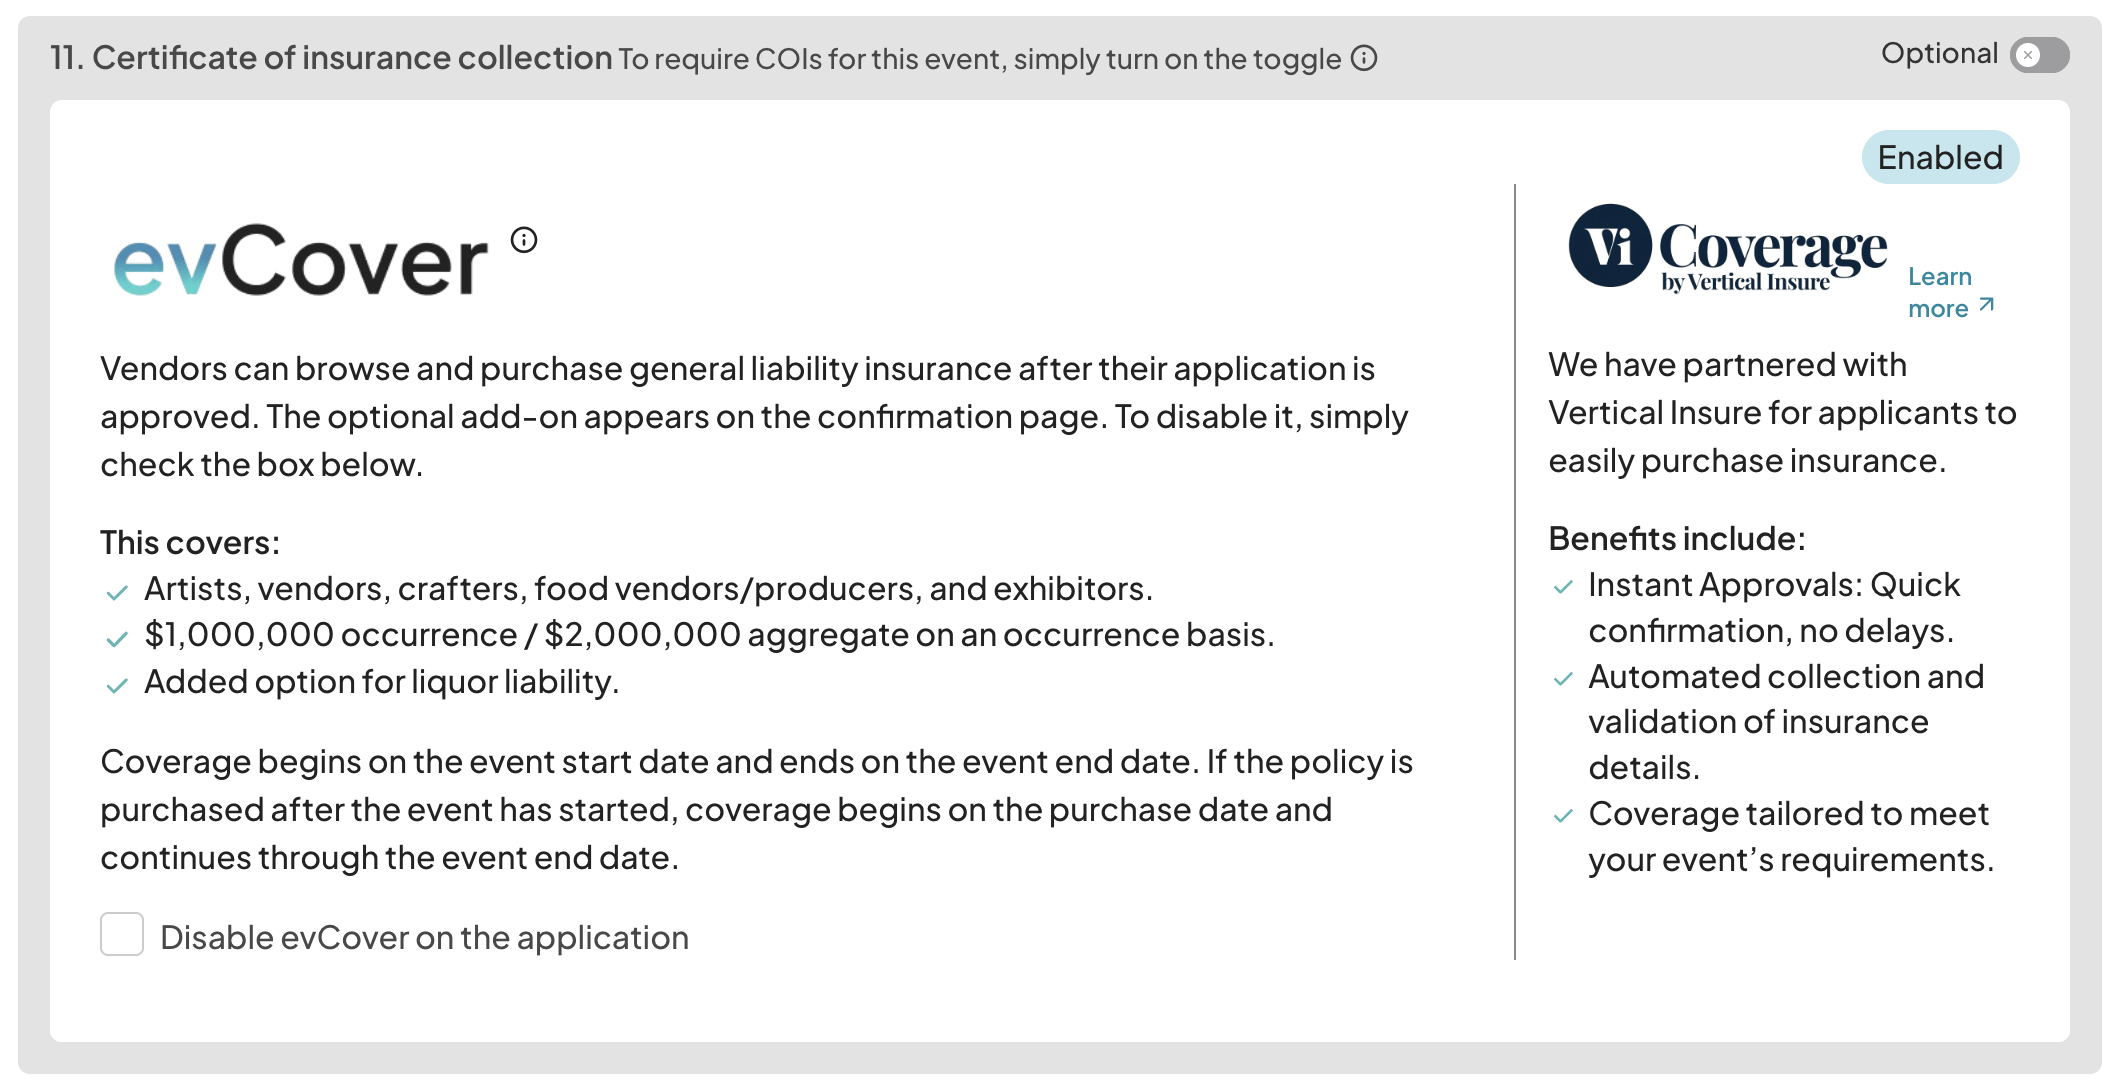
Task: Click the Certificate of insurance collection heading
Action: pos(331,58)
